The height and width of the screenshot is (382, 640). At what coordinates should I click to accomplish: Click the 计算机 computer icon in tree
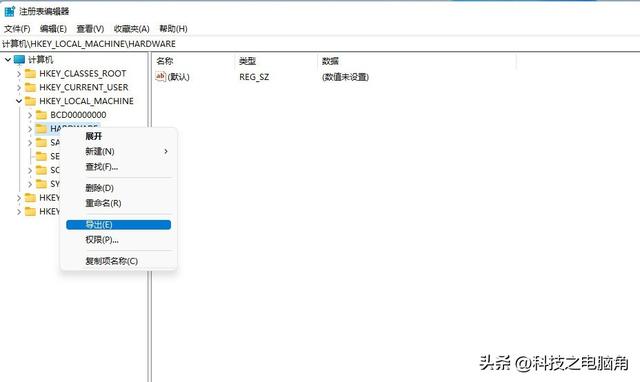(19, 60)
